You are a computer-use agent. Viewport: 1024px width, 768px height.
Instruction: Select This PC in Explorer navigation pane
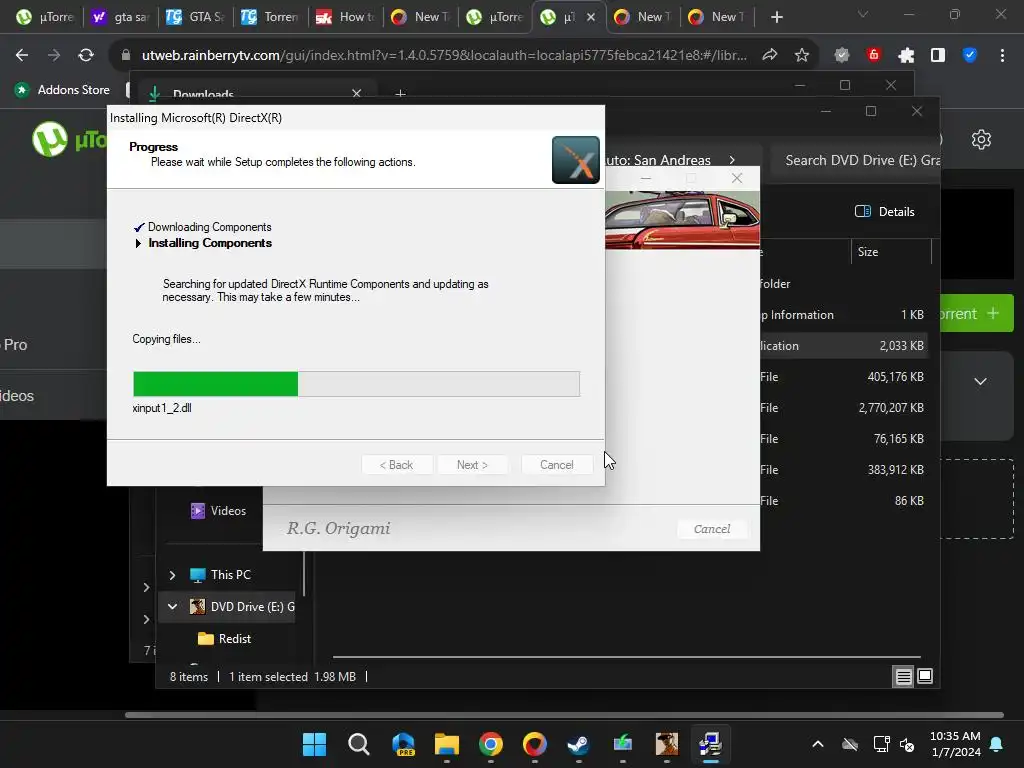[220, 575]
